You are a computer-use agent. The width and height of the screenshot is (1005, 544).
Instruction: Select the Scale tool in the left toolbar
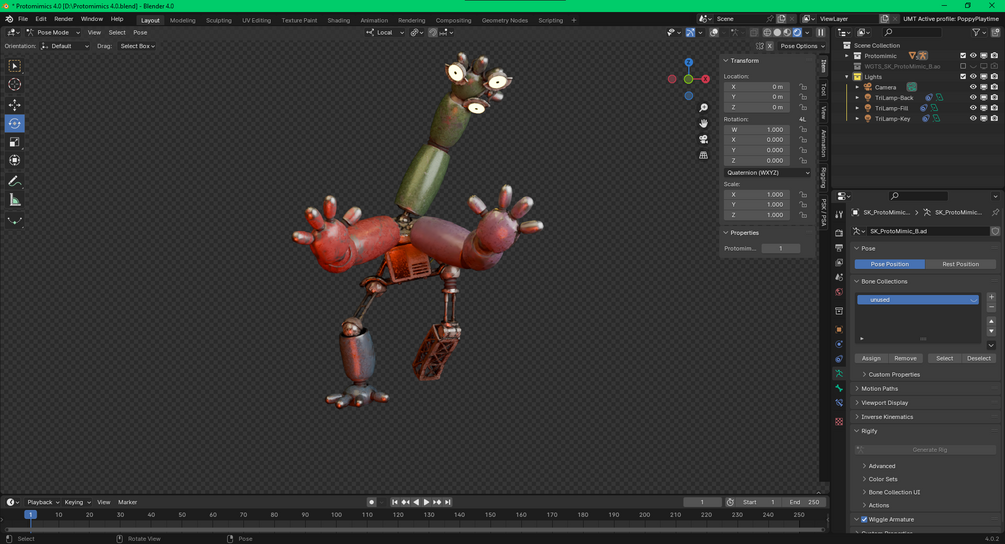pyautogui.click(x=14, y=142)
